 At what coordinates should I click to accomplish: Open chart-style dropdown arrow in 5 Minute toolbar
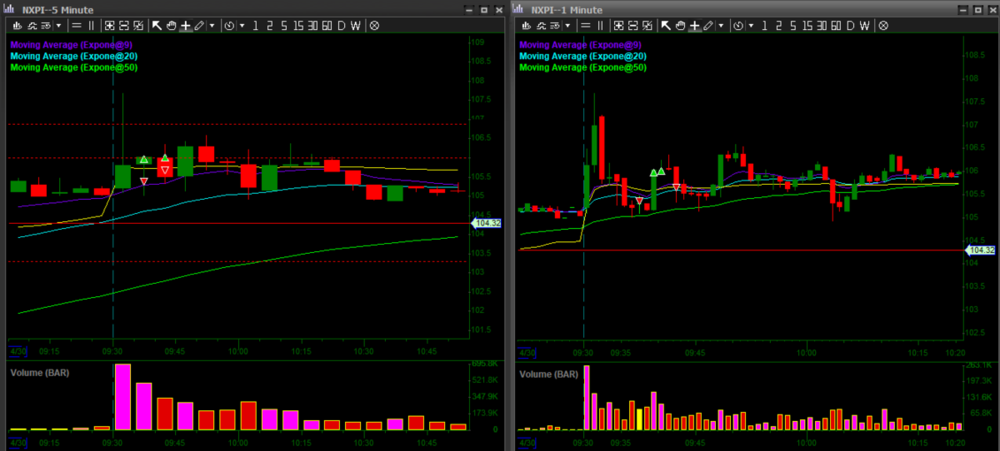(x=59, y=25)
